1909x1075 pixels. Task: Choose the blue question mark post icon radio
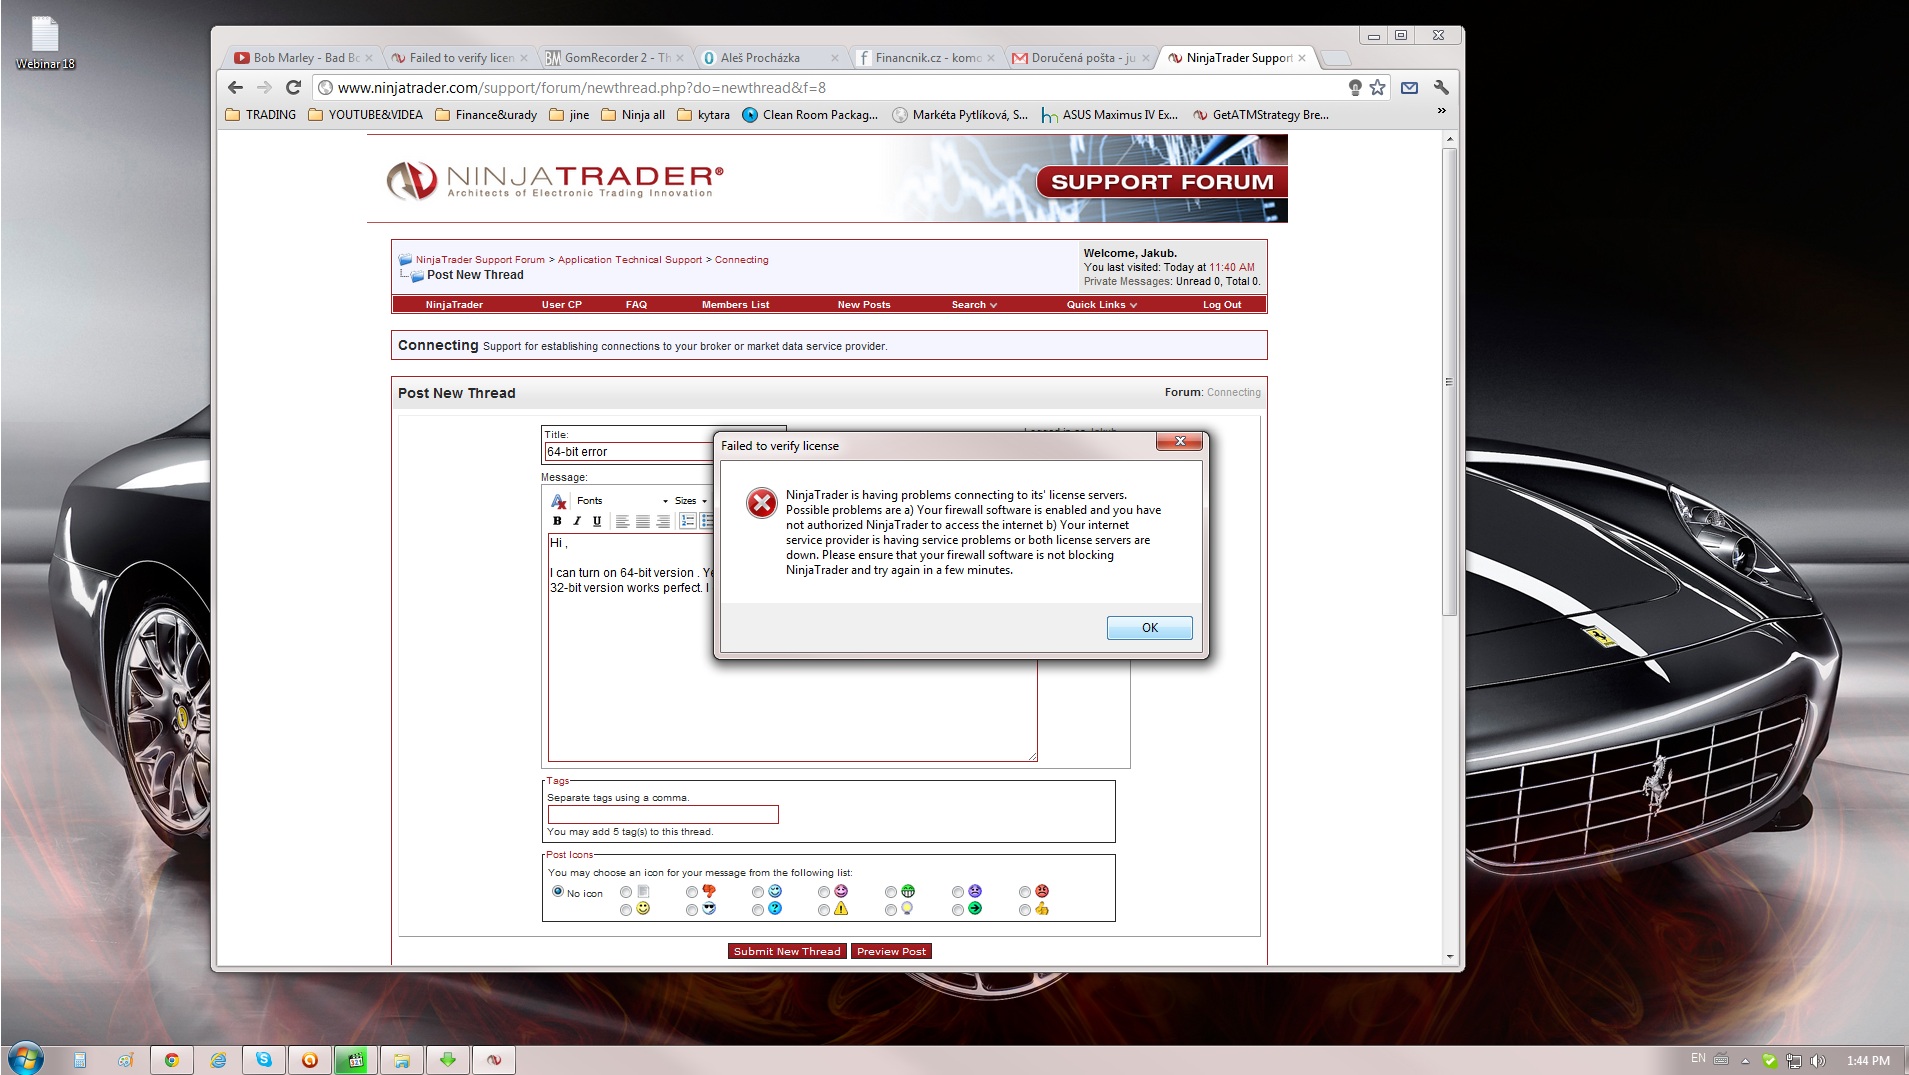(x=758, y=910)
